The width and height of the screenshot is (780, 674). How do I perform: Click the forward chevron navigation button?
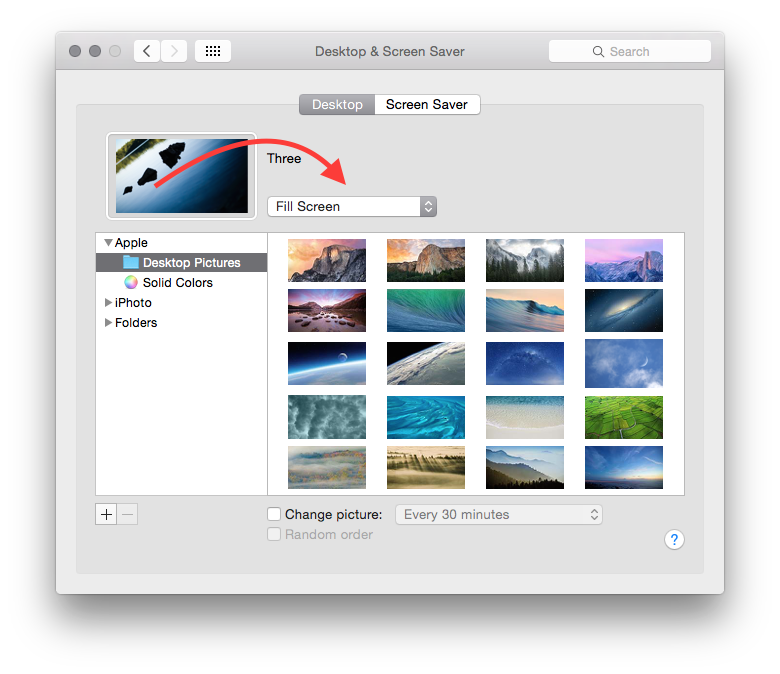click(x=174, y=51)
